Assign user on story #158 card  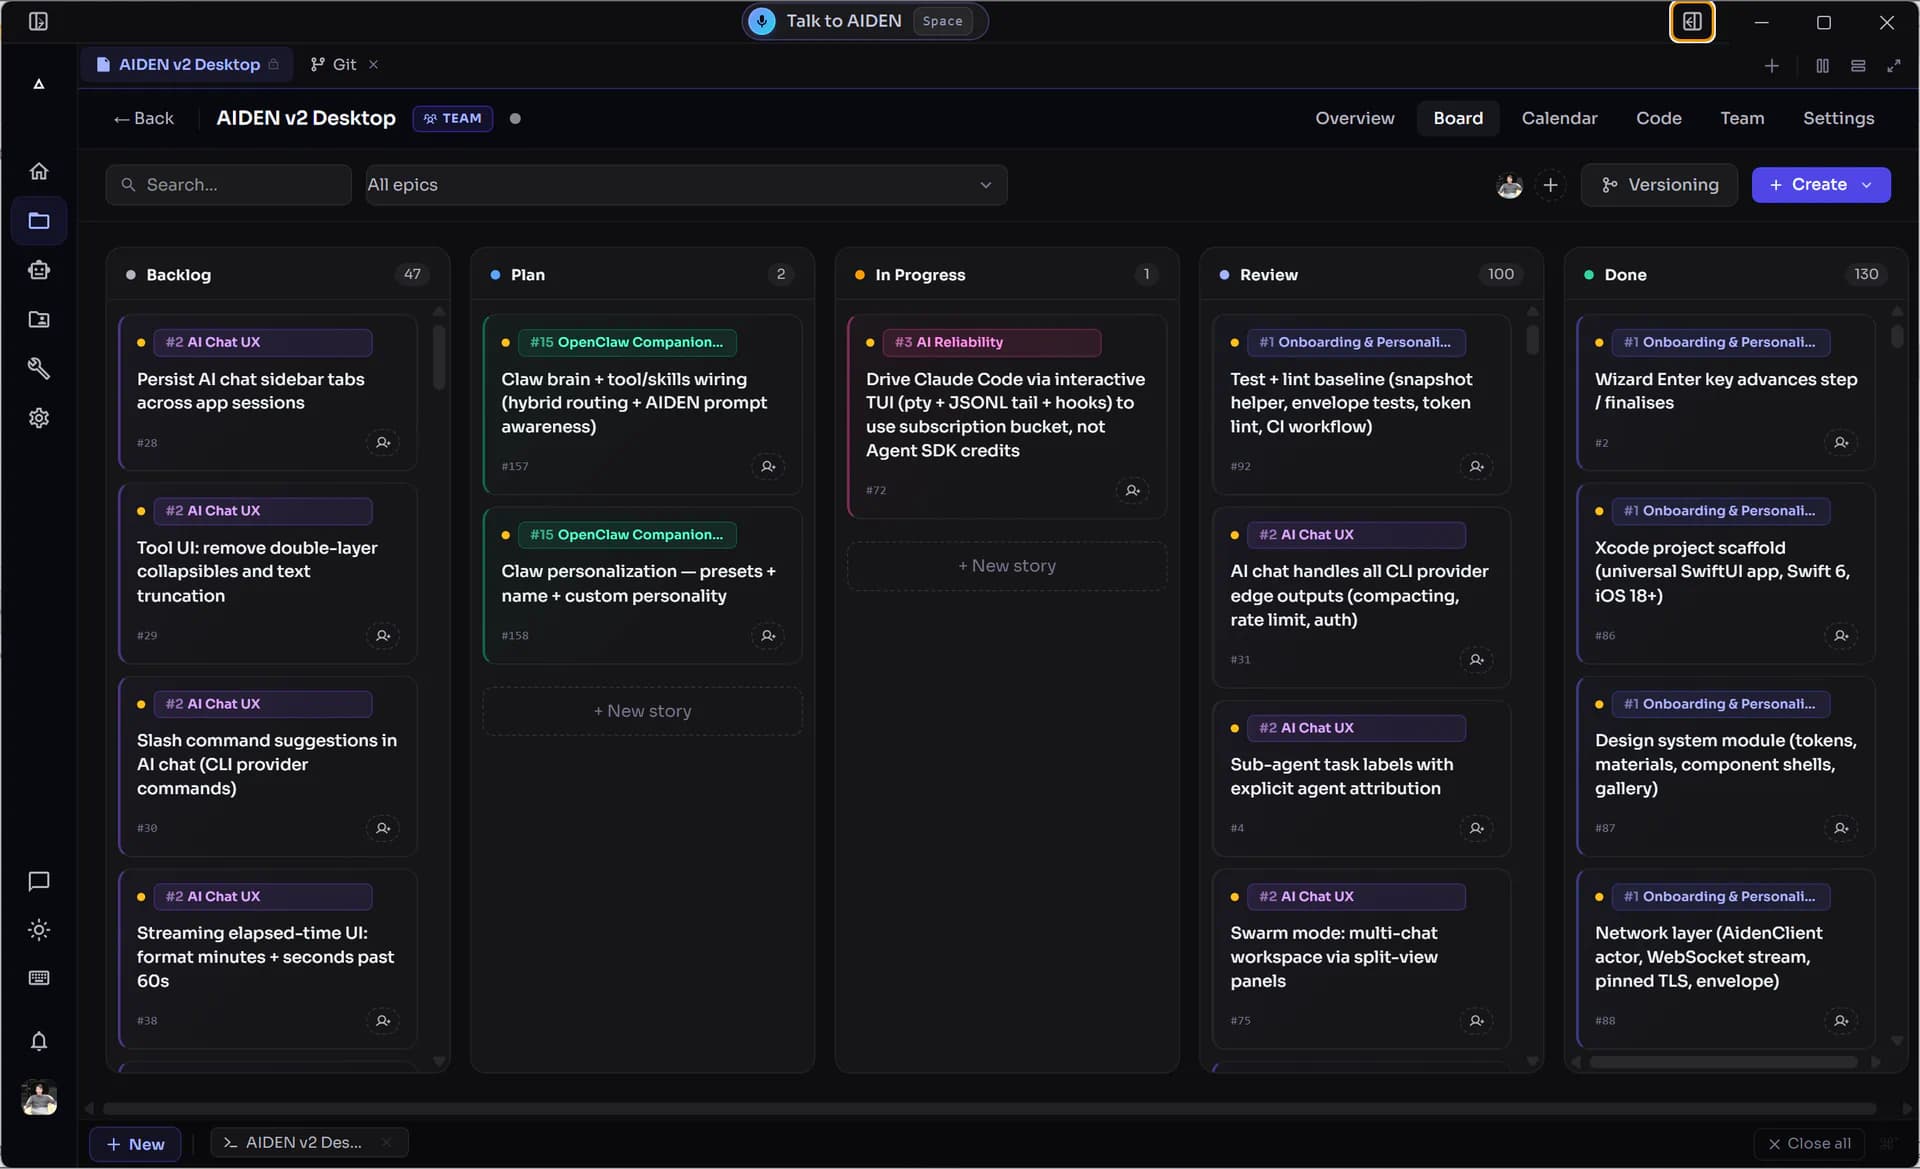pyautogui.click(x=768, y=635)
